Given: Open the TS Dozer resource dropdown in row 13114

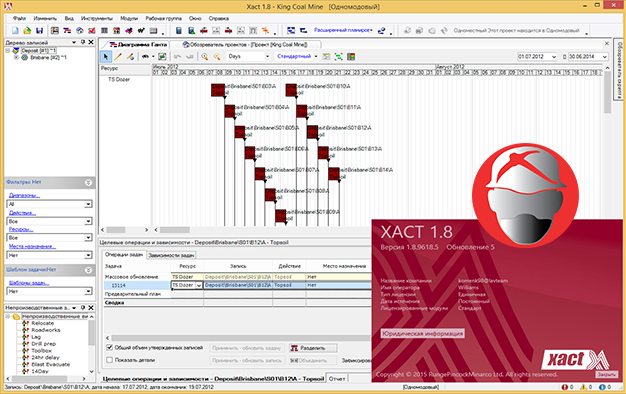Looking at the screenshot, I should 199,285.
